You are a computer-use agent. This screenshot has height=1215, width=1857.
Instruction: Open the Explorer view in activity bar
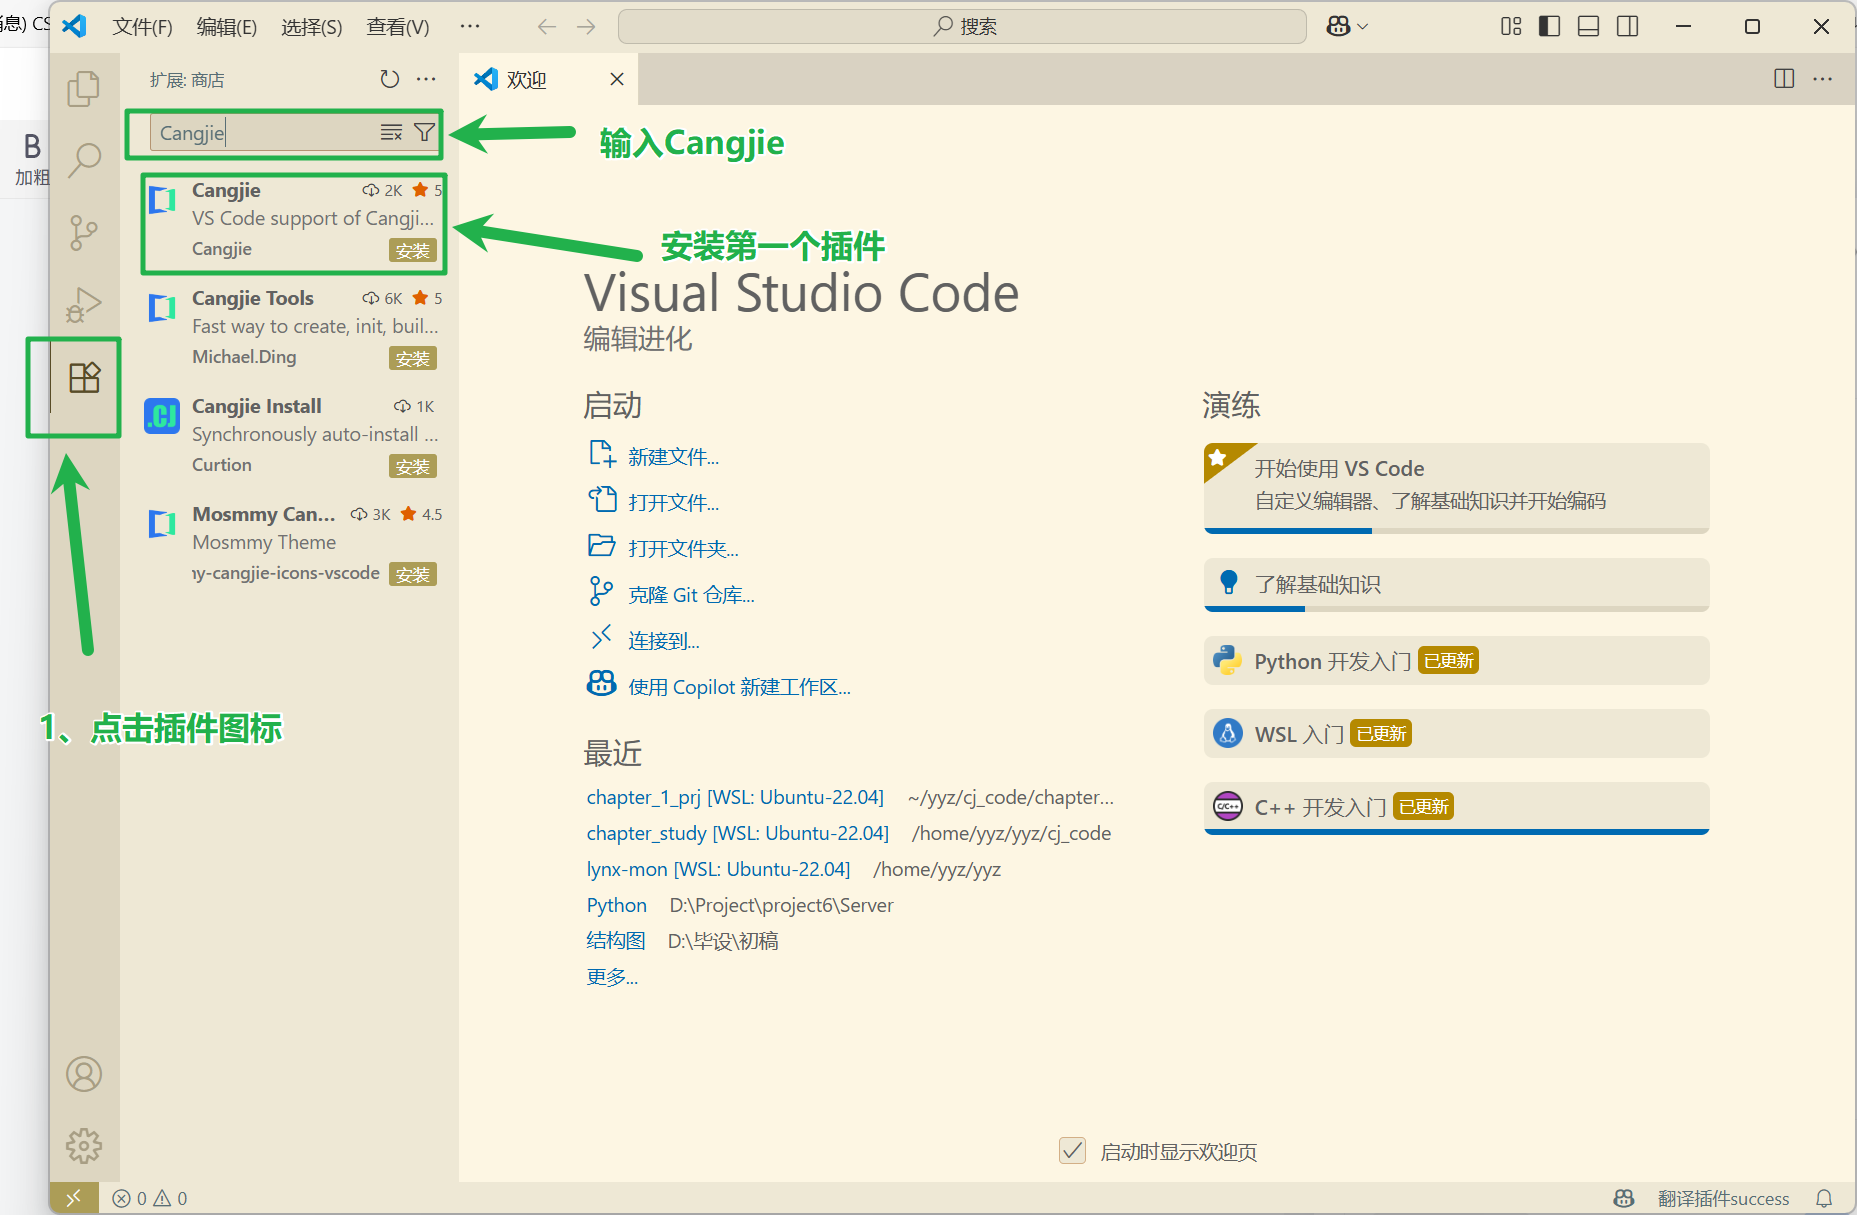(84, 89)
